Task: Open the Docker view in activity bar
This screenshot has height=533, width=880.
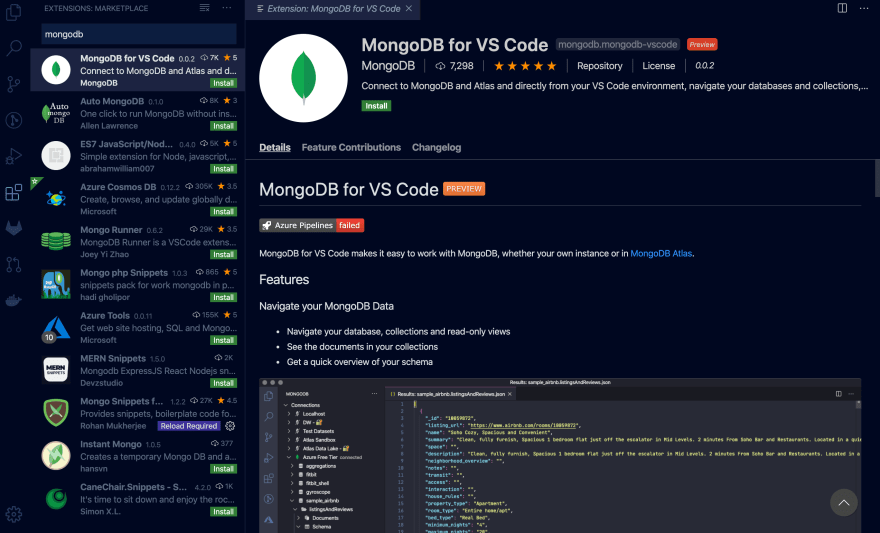Action: click(13, 300)
